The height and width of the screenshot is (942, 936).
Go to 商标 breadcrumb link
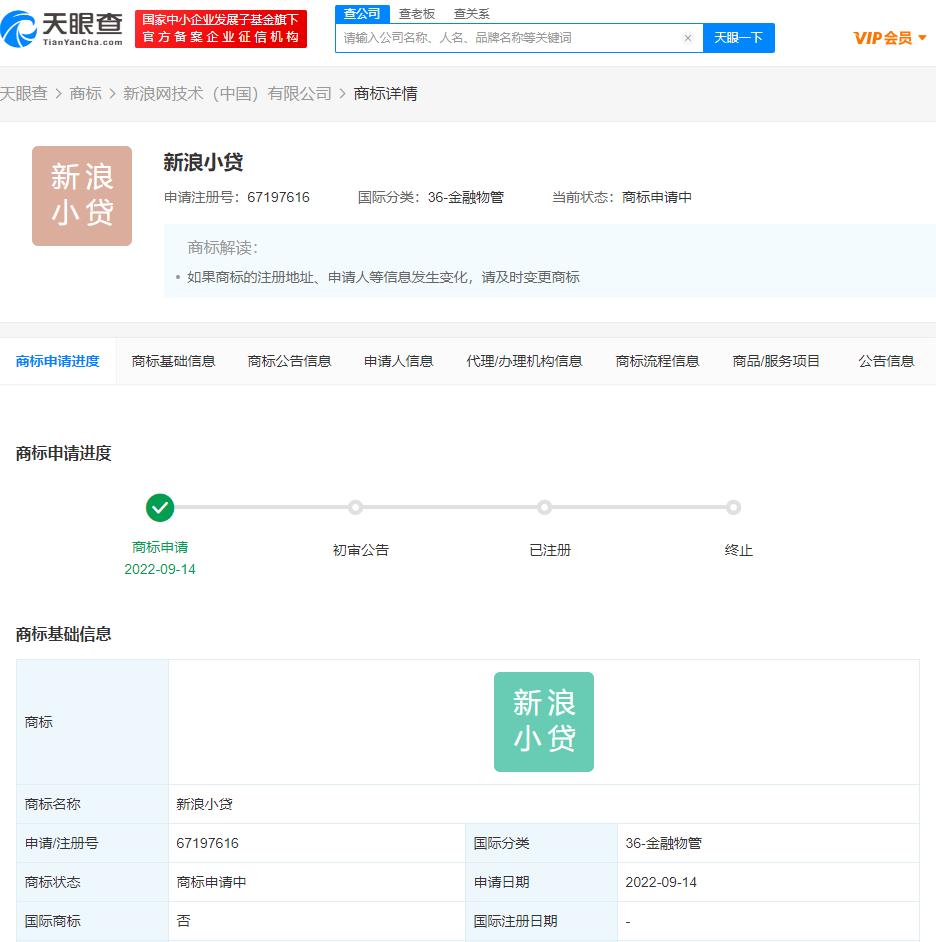(85, 94)
